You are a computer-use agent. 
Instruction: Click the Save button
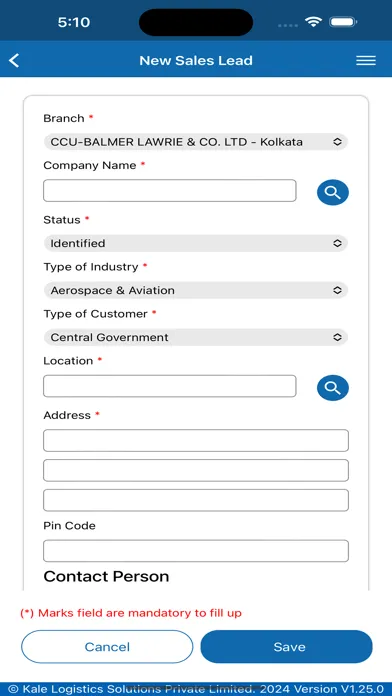[286, 647]
